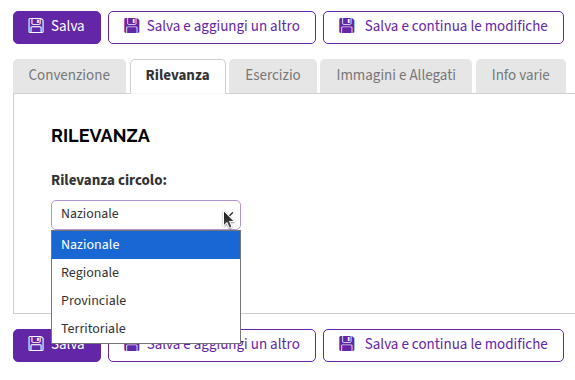
Task: Switch to the Convenzione tab
Action: (69, 76)
